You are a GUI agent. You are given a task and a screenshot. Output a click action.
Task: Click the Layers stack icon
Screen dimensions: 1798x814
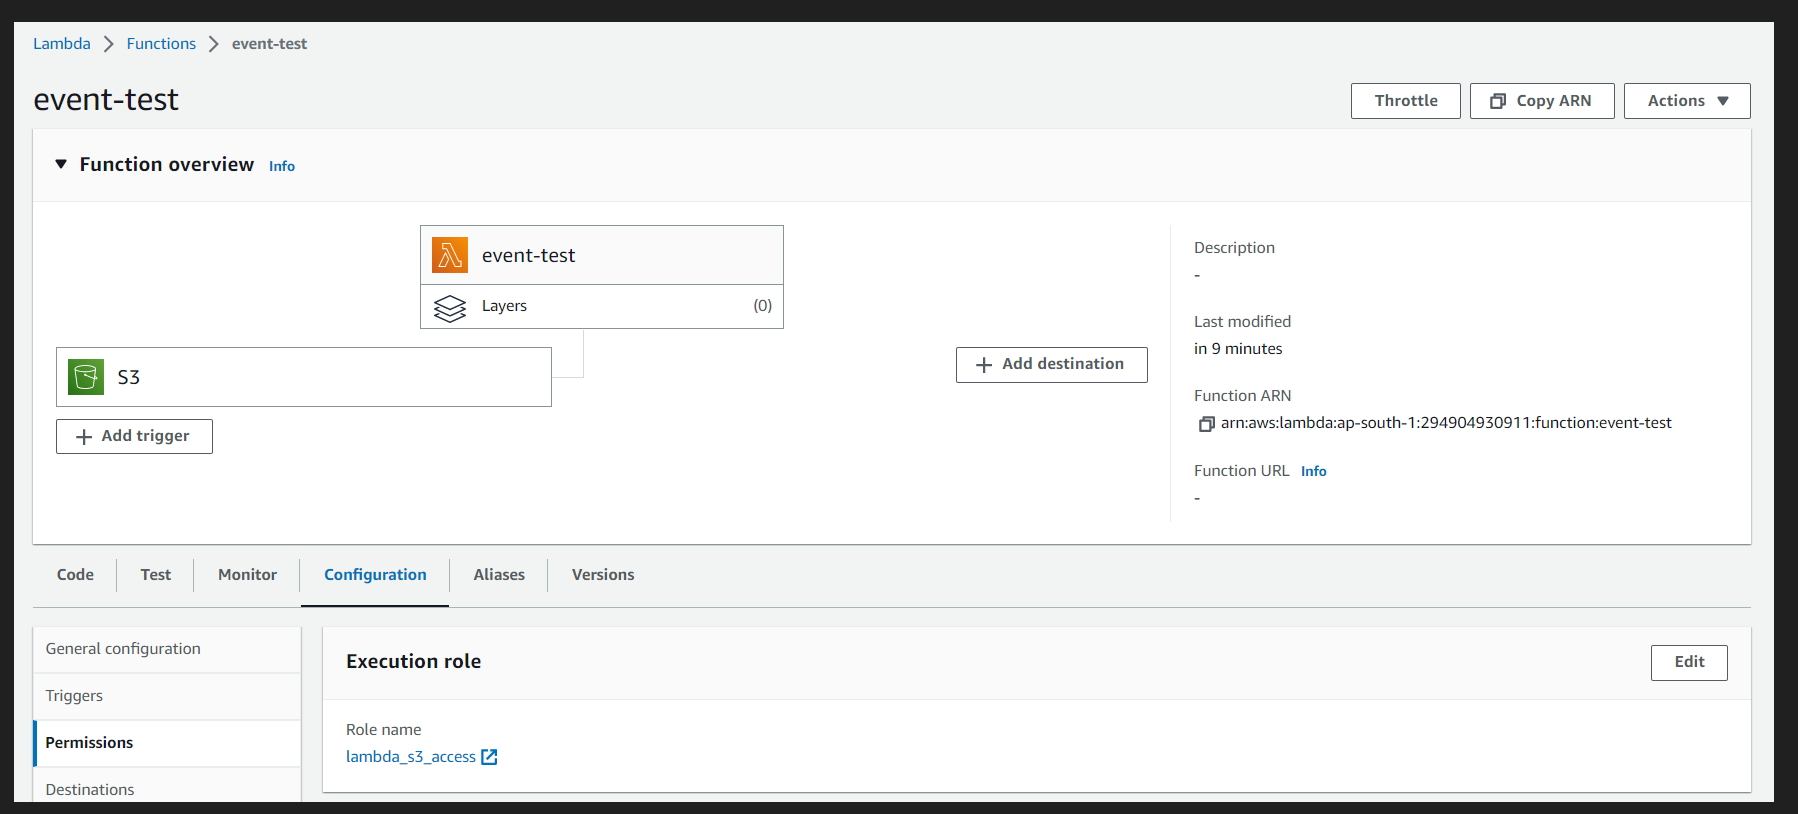coord(450,308)
